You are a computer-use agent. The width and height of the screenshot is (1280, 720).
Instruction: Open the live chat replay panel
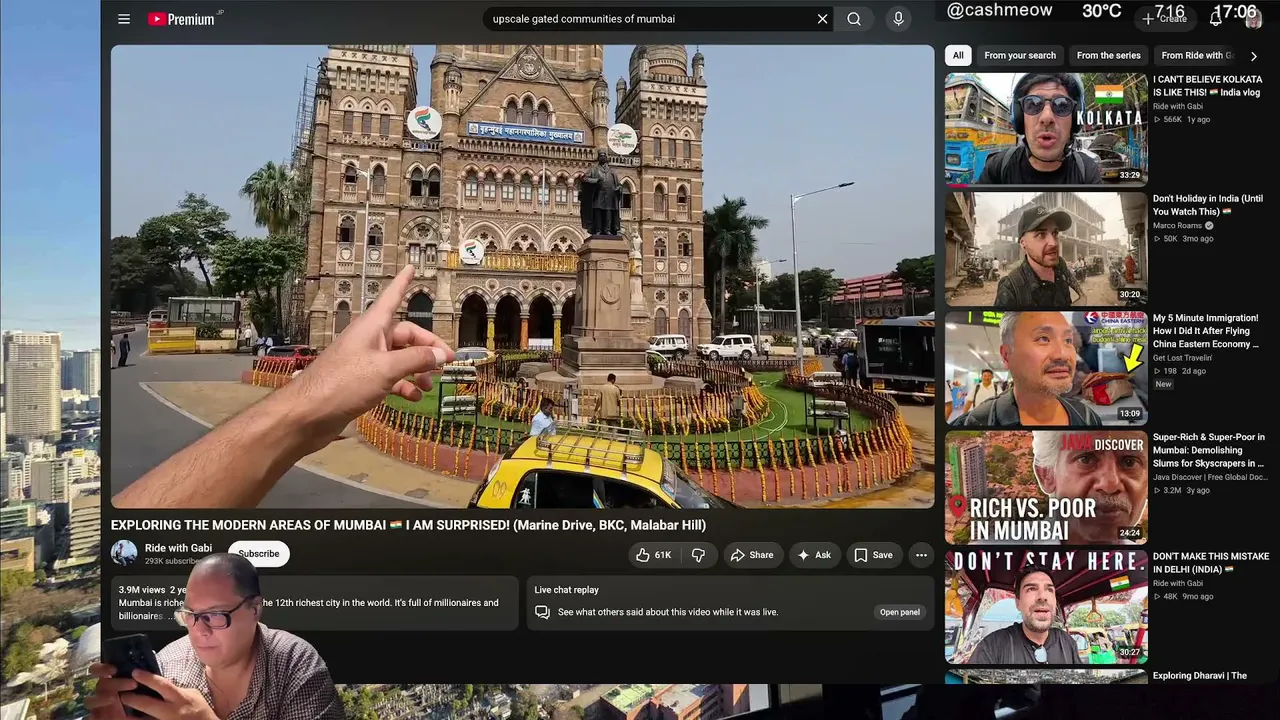900,612
